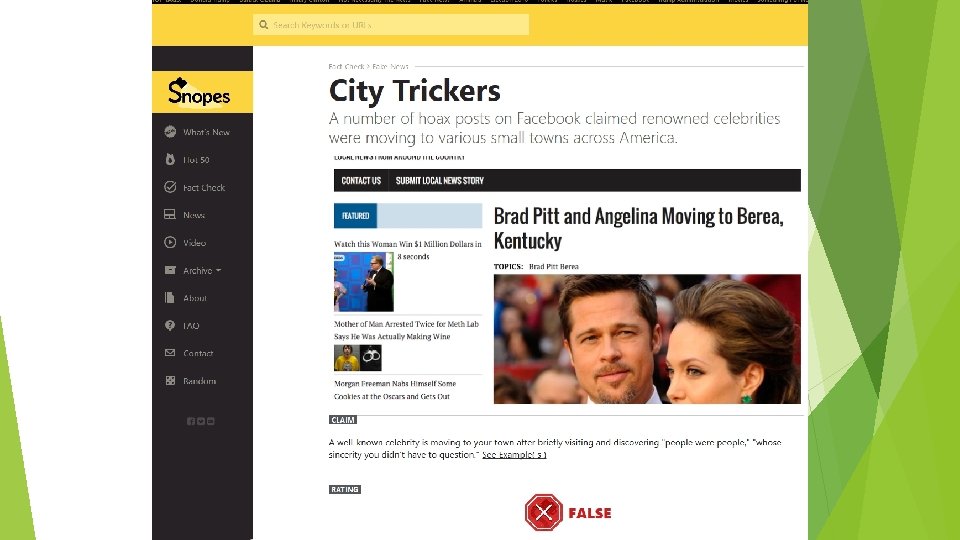Select SUBMIT LOCAL NEWS STORY menu item

(x=440, y=181)
